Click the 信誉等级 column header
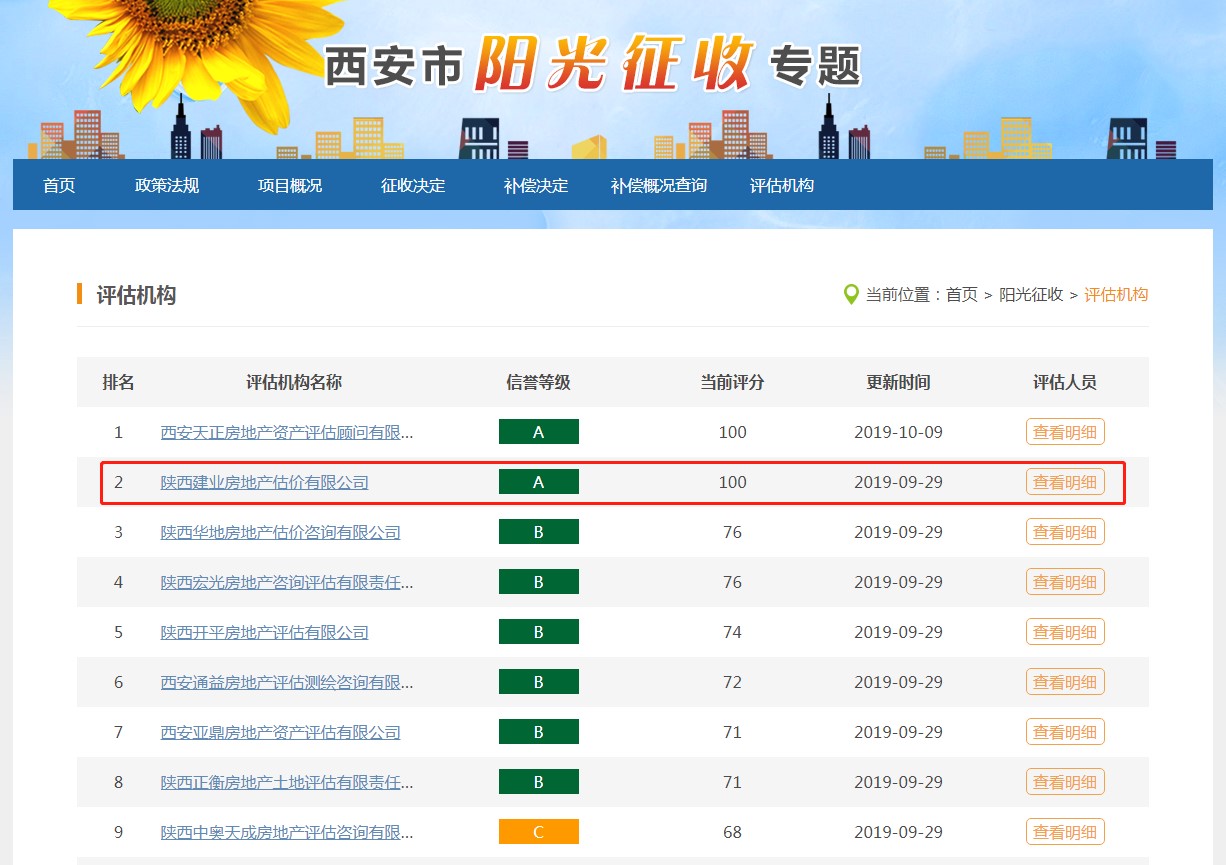The image size is (1226, 865). pyautogui.click(x=538, y=382)
